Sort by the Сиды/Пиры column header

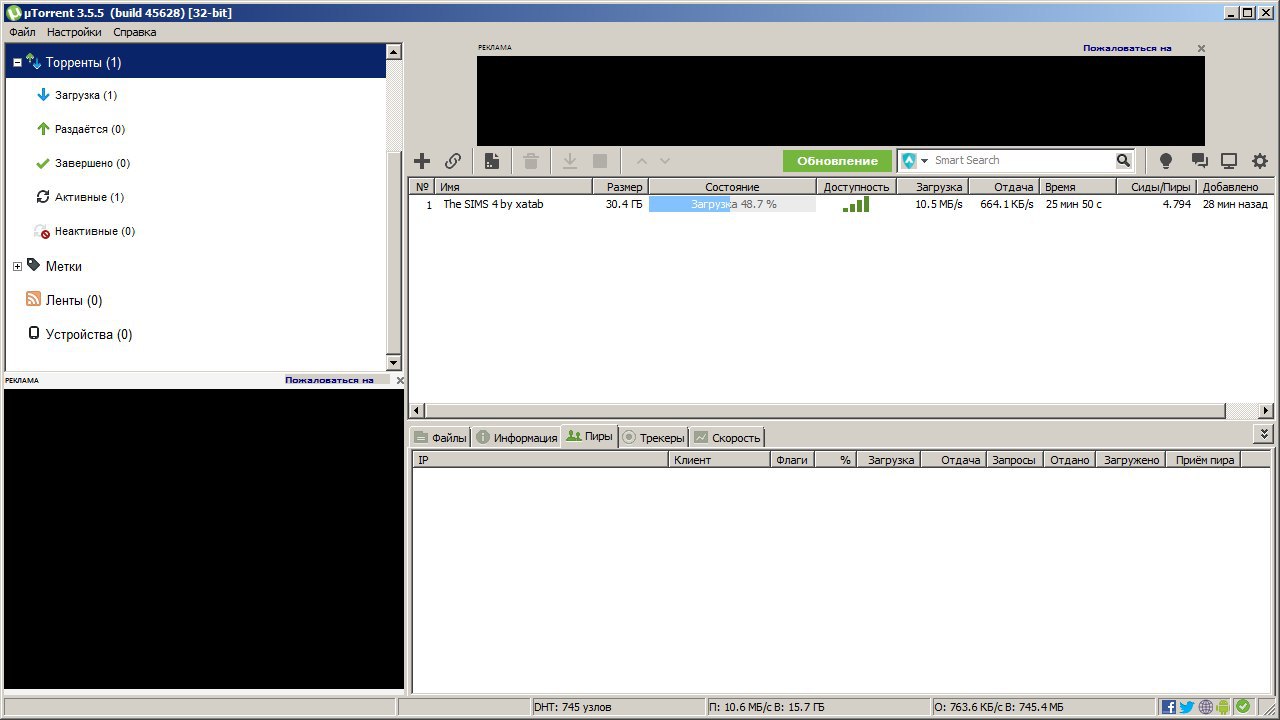pyautogui.click(x=1157, y=187)
